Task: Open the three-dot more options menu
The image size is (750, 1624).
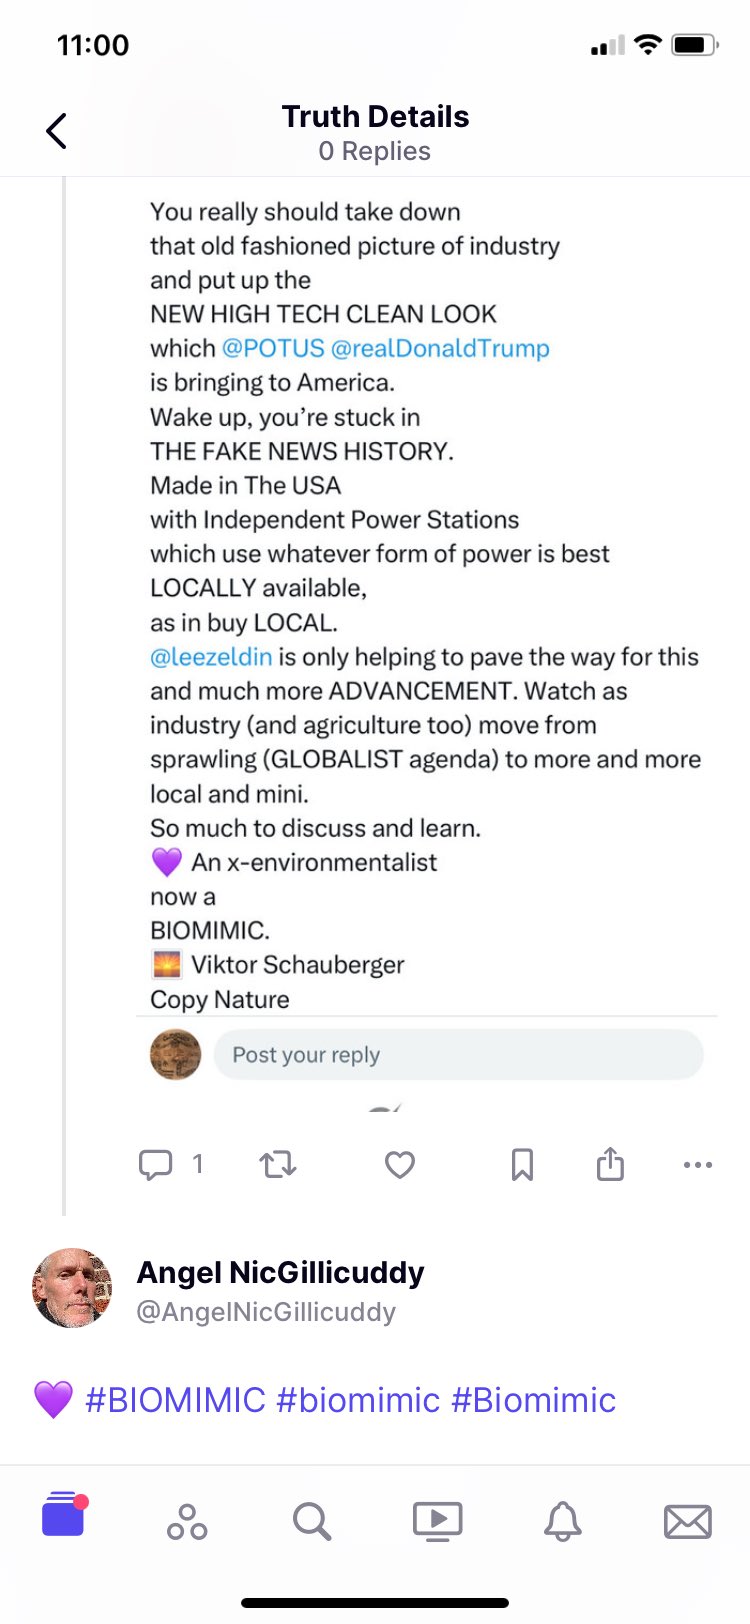Action: click(x=697, y=1165)
